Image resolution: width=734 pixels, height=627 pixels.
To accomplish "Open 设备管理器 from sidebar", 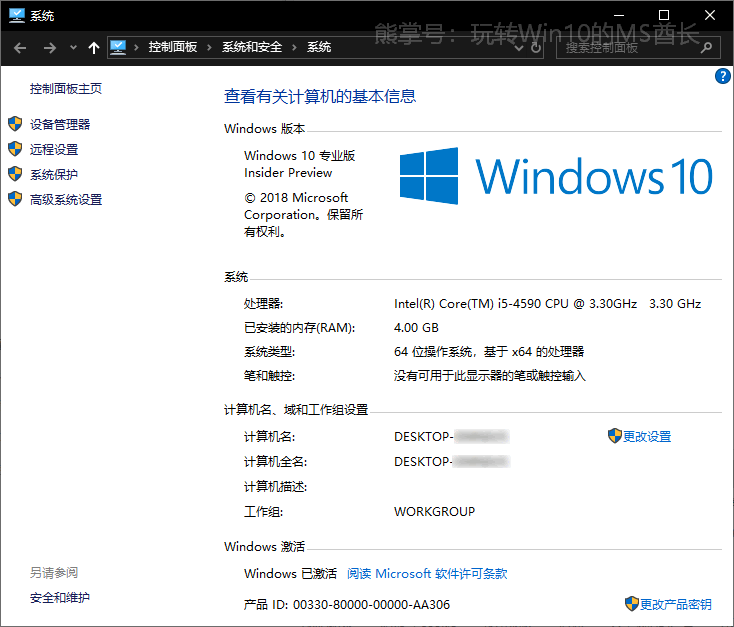I will [x=60, y=125].
